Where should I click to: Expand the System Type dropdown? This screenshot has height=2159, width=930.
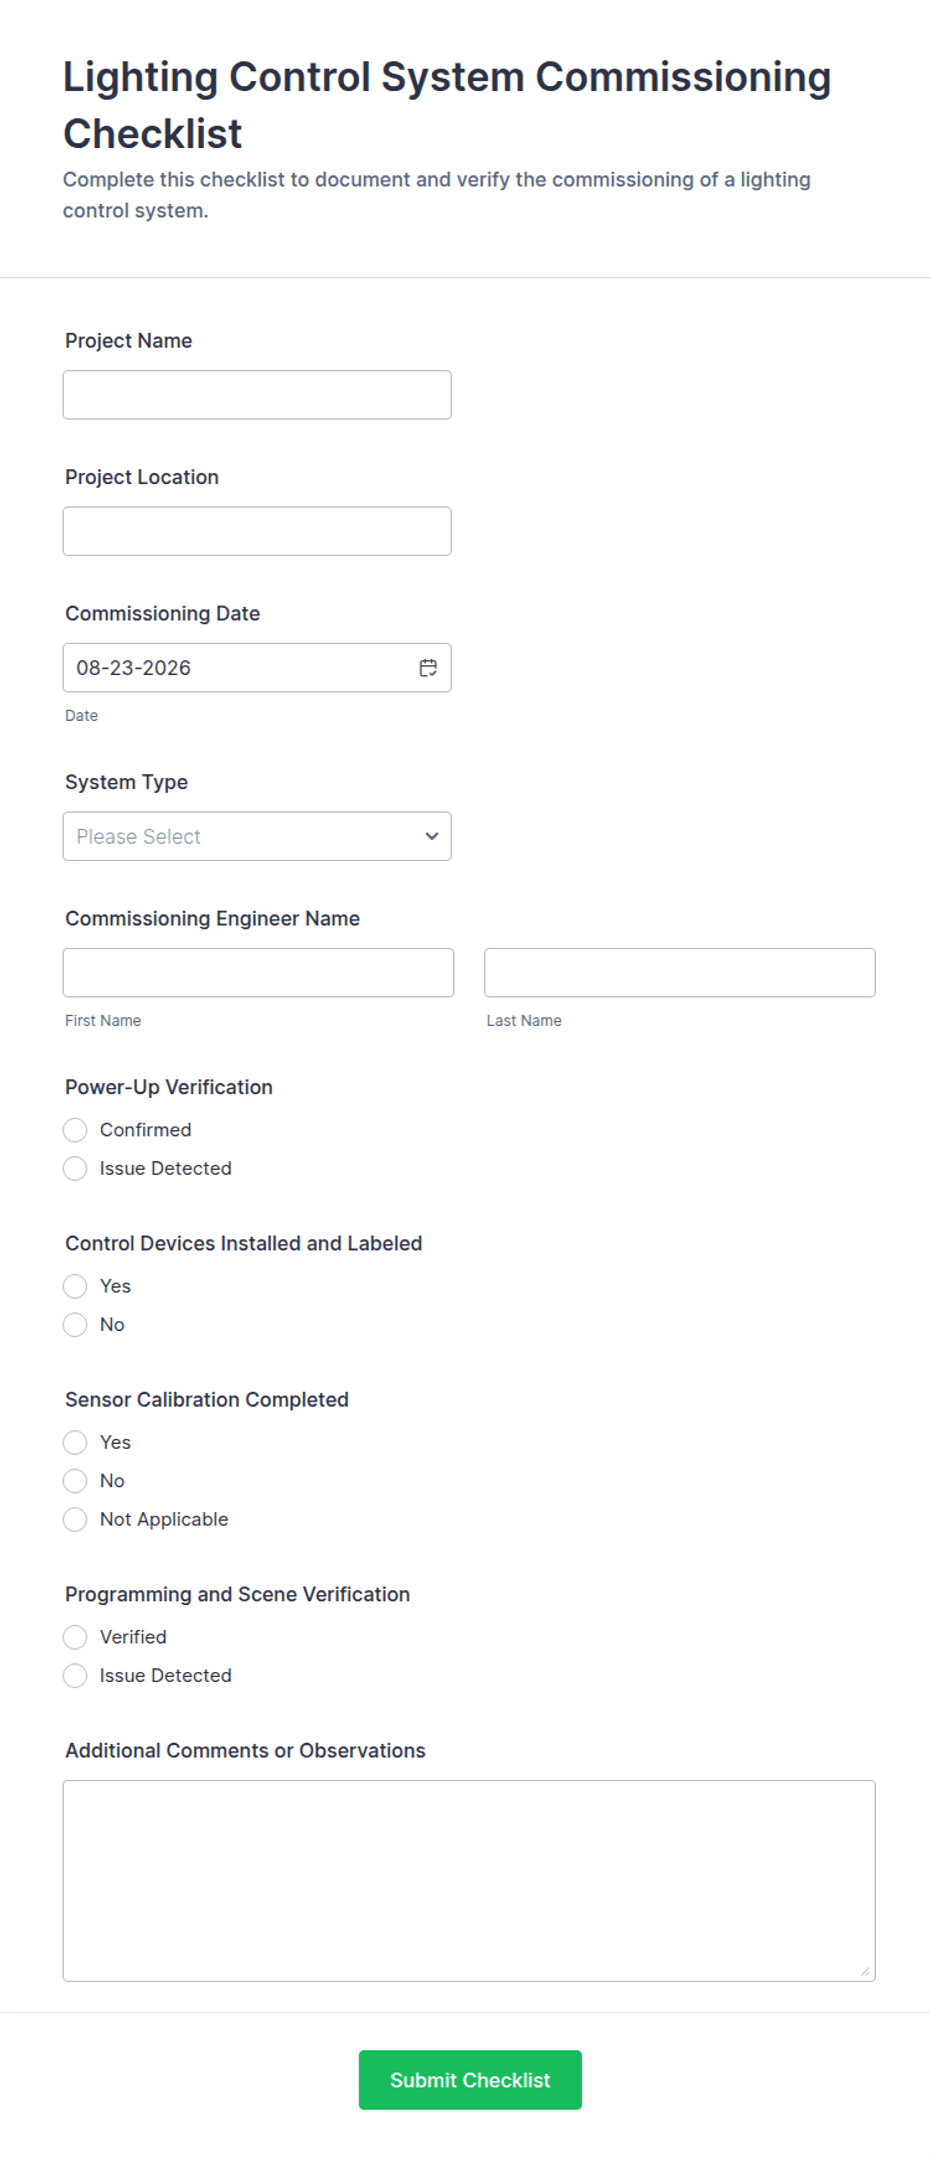pos(257,836)
